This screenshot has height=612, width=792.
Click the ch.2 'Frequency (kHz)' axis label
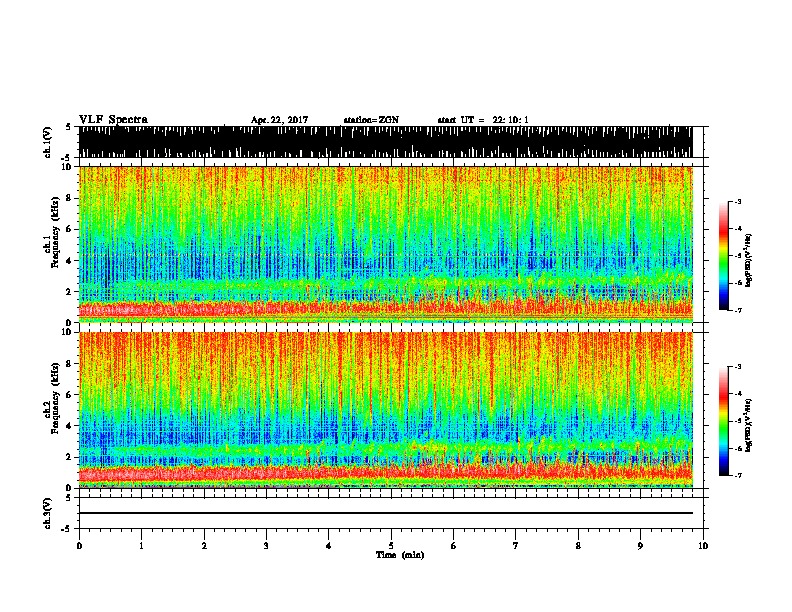point(57,398)
